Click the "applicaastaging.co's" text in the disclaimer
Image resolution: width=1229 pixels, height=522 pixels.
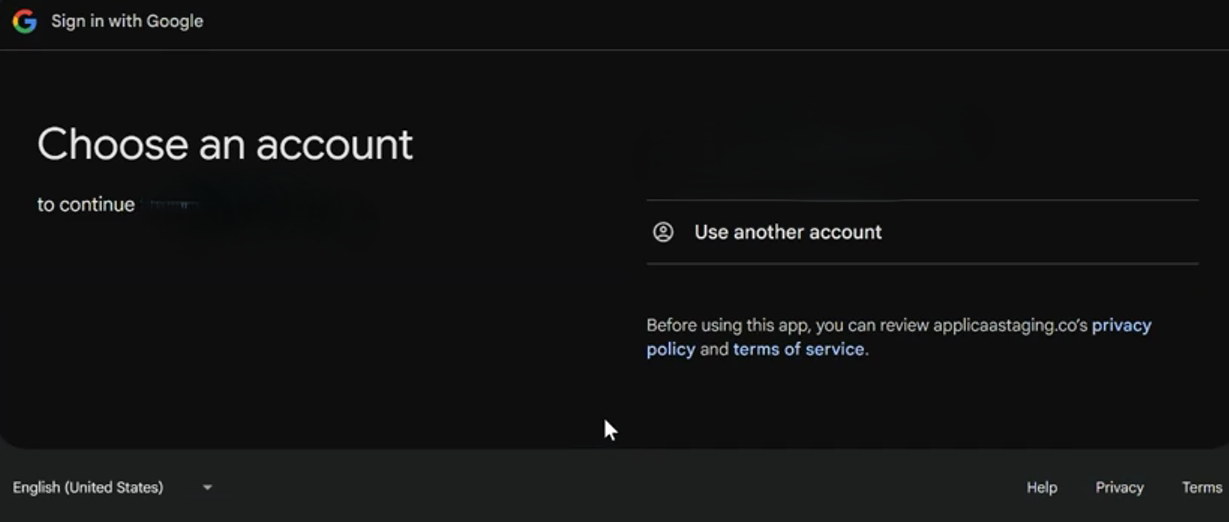[x=1009, y=325]
